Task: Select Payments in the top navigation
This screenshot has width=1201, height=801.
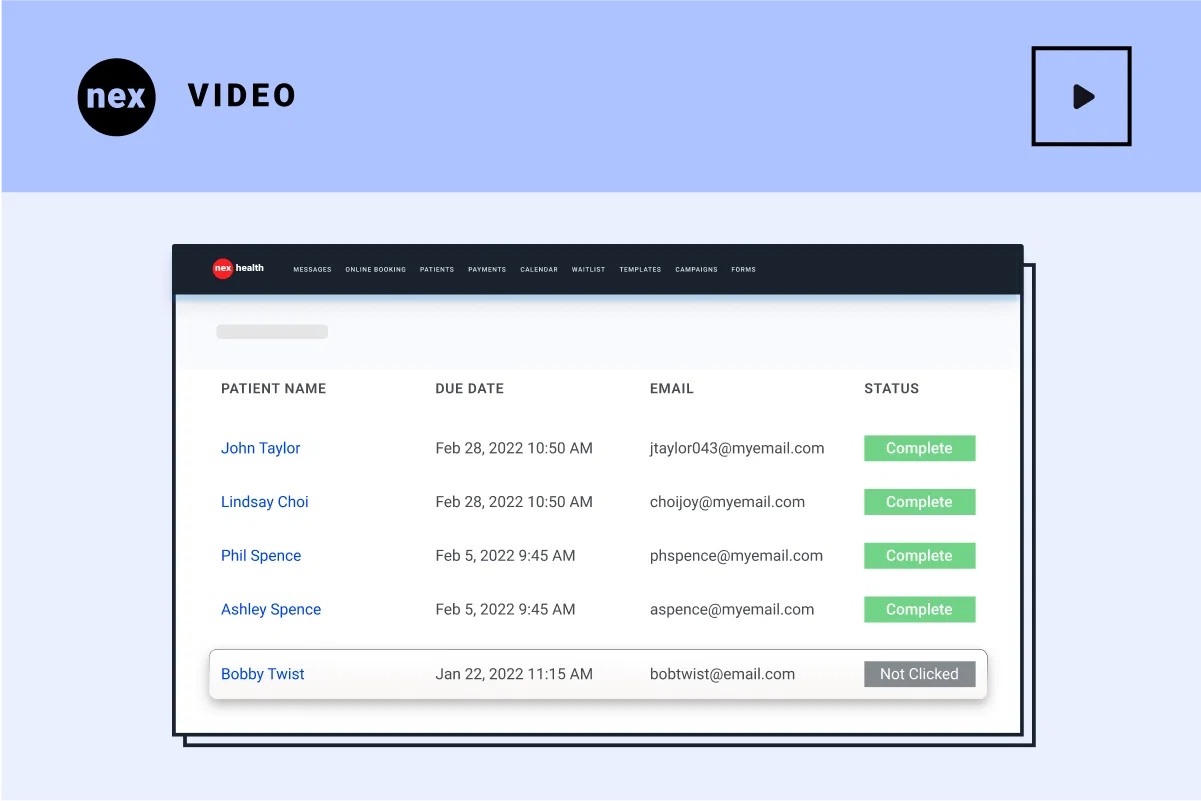Action: pyautogui.click(x=487, y=270)
